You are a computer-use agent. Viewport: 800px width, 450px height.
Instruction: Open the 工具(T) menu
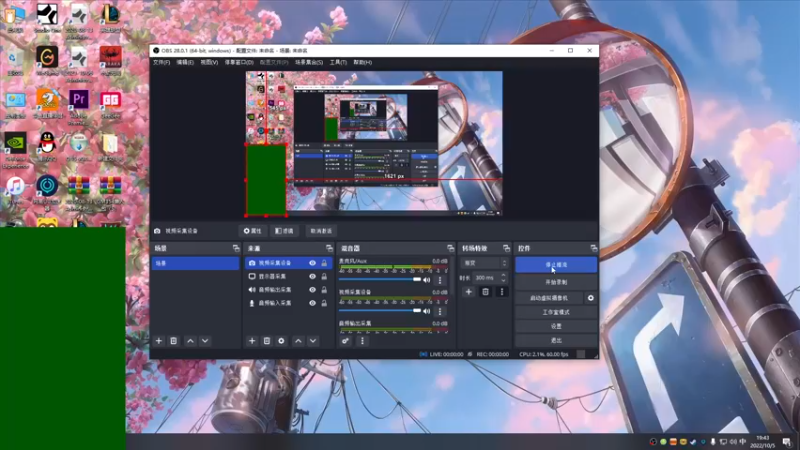tap(338, 62)
